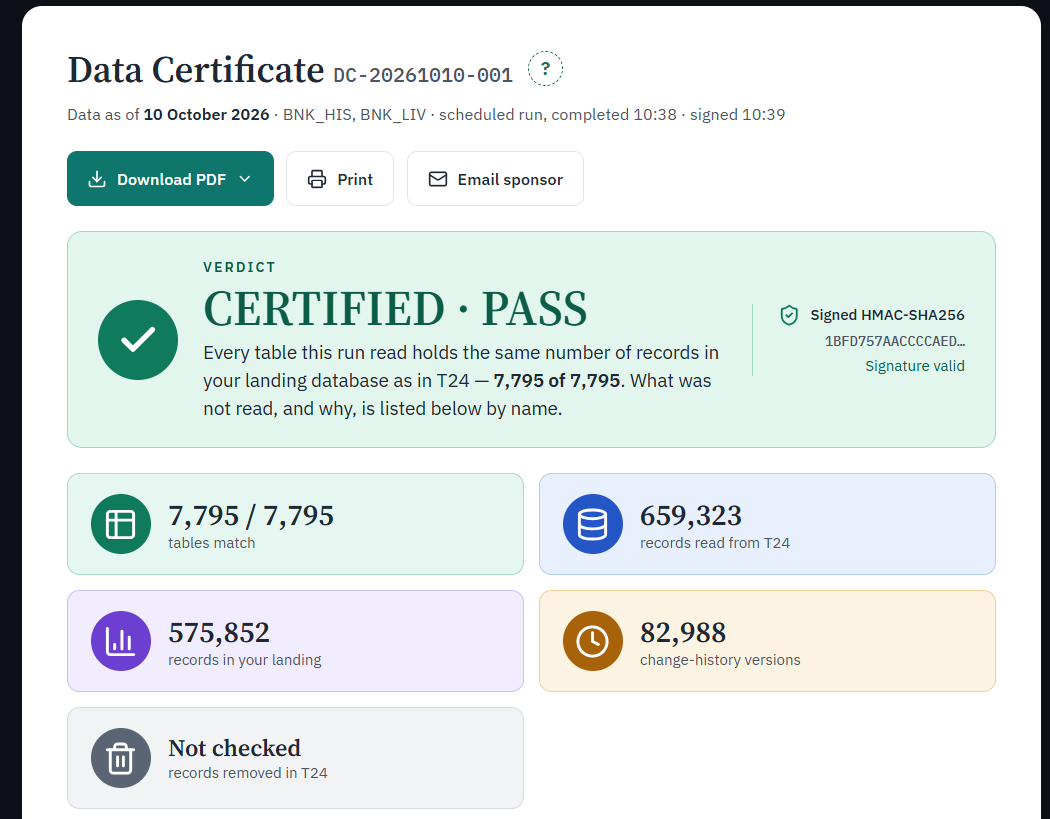Click the 82,988 change-history value
Screen dimensions: 1050x819
[683, 633]
